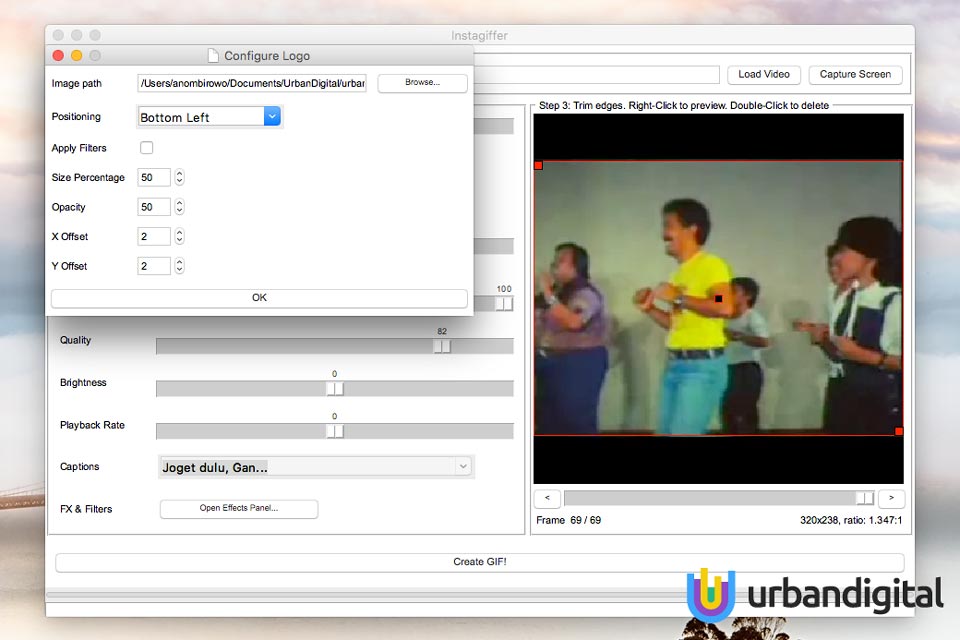Click the Y Offset value field

click(154, 266)
